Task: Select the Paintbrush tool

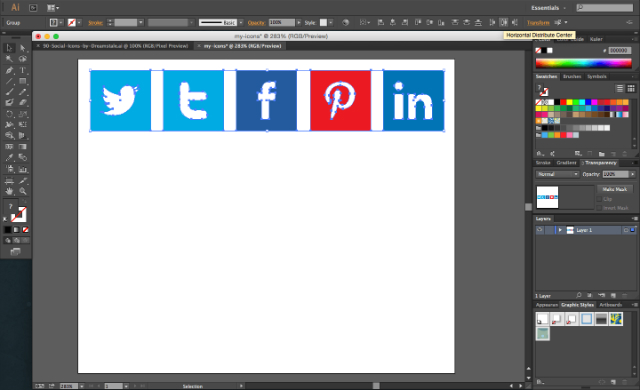Action: [9, 92]
